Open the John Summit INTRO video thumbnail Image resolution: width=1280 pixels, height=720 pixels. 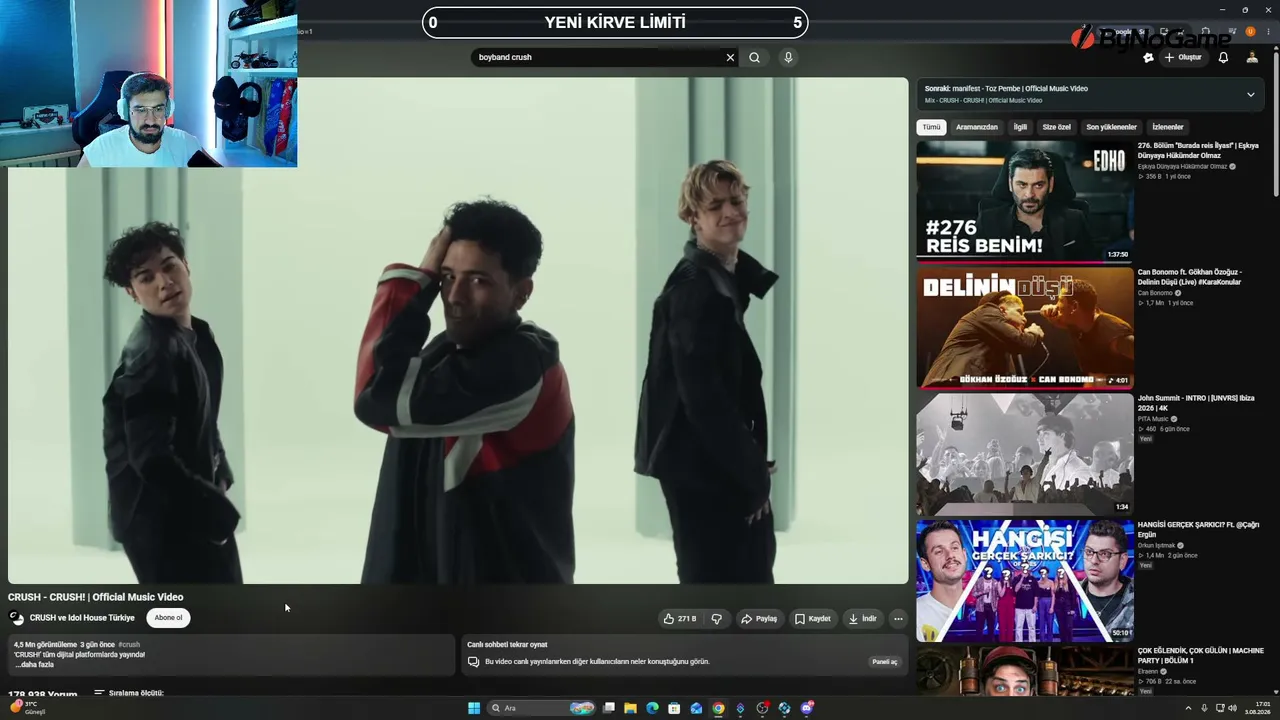pyautogui.click(x=1025, y=453)
